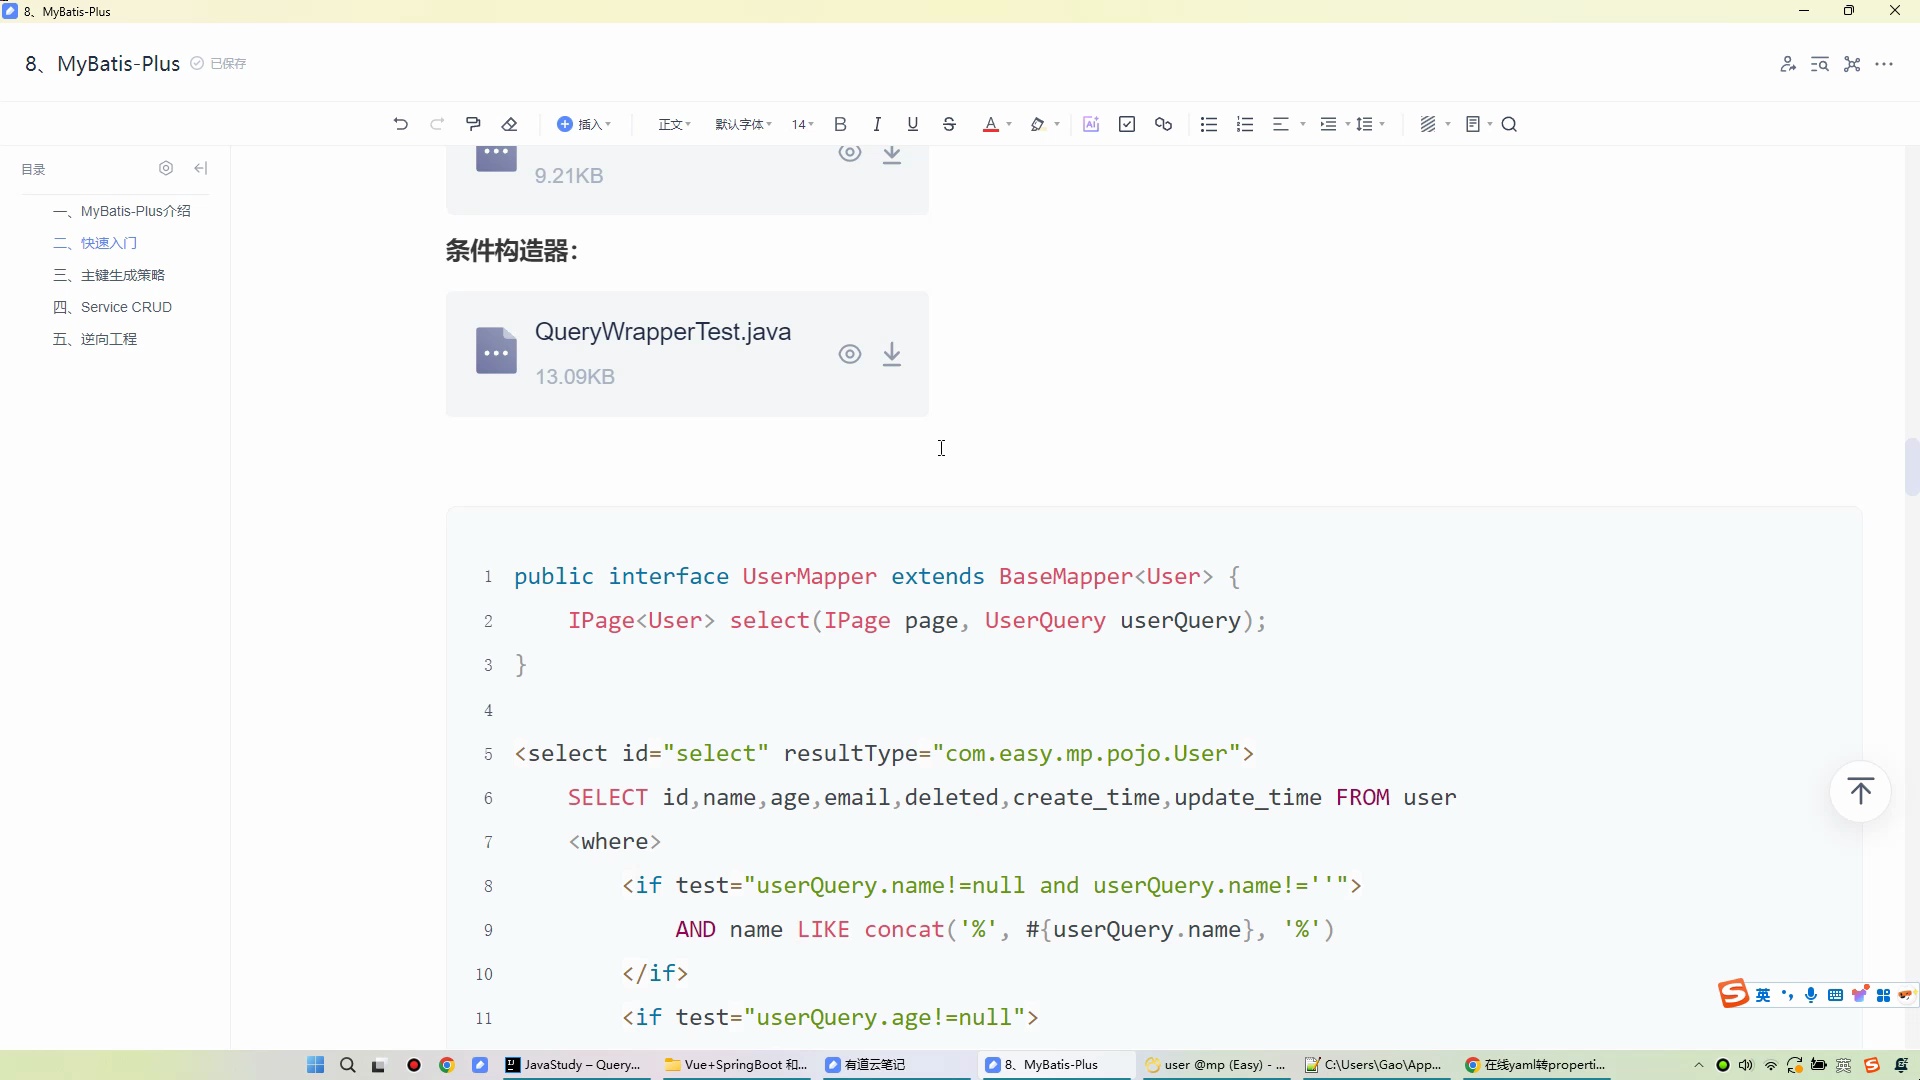Viewport: 1920px width, 1080px height.
Task: Open in-document search with the magnifier icon
Action: [1510, 123]
